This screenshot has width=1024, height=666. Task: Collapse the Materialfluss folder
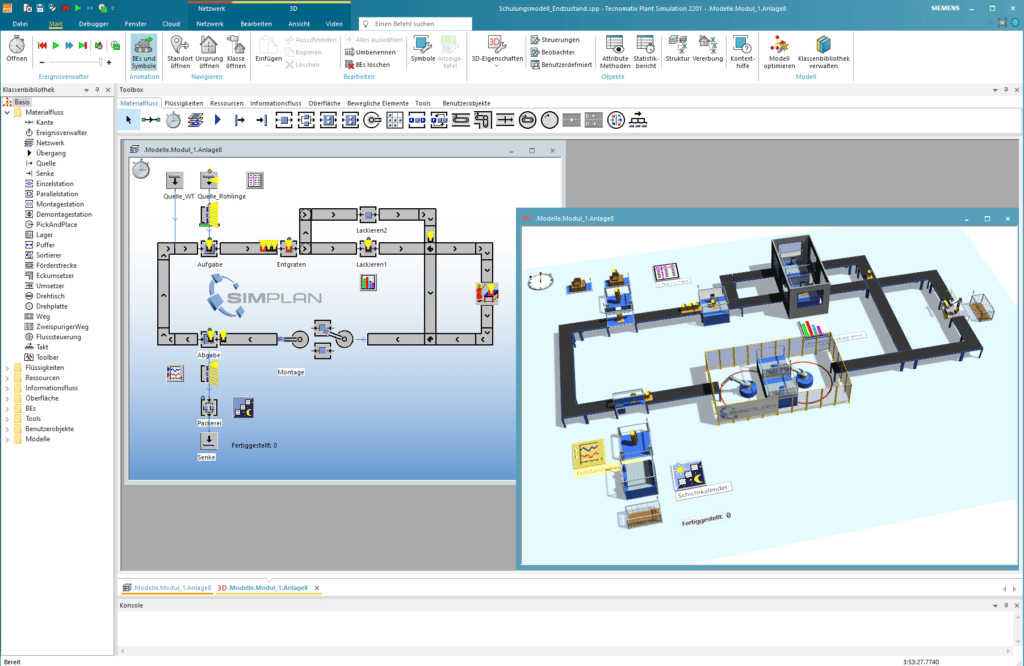[x=7, y=112]
